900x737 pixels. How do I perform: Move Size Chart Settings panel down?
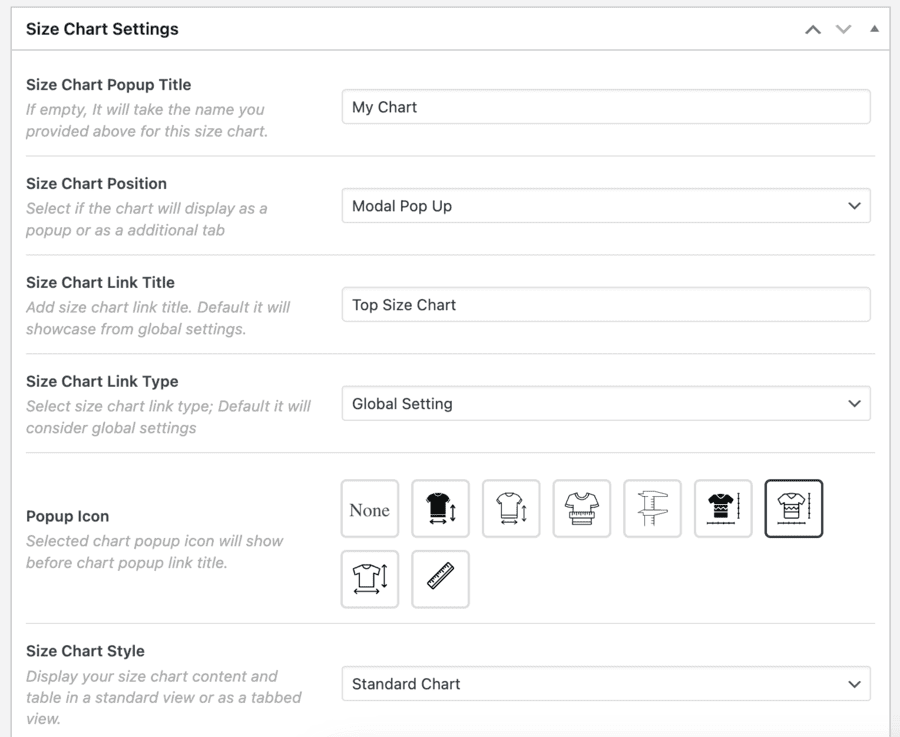click(843, 29)
